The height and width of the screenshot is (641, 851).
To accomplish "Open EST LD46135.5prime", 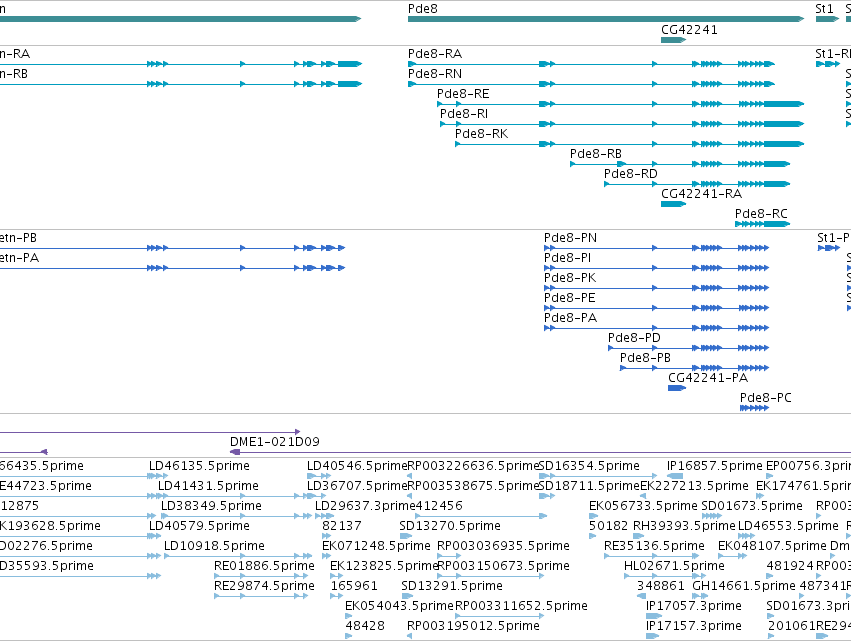I will pyautogui.click(x=199, y=466).
